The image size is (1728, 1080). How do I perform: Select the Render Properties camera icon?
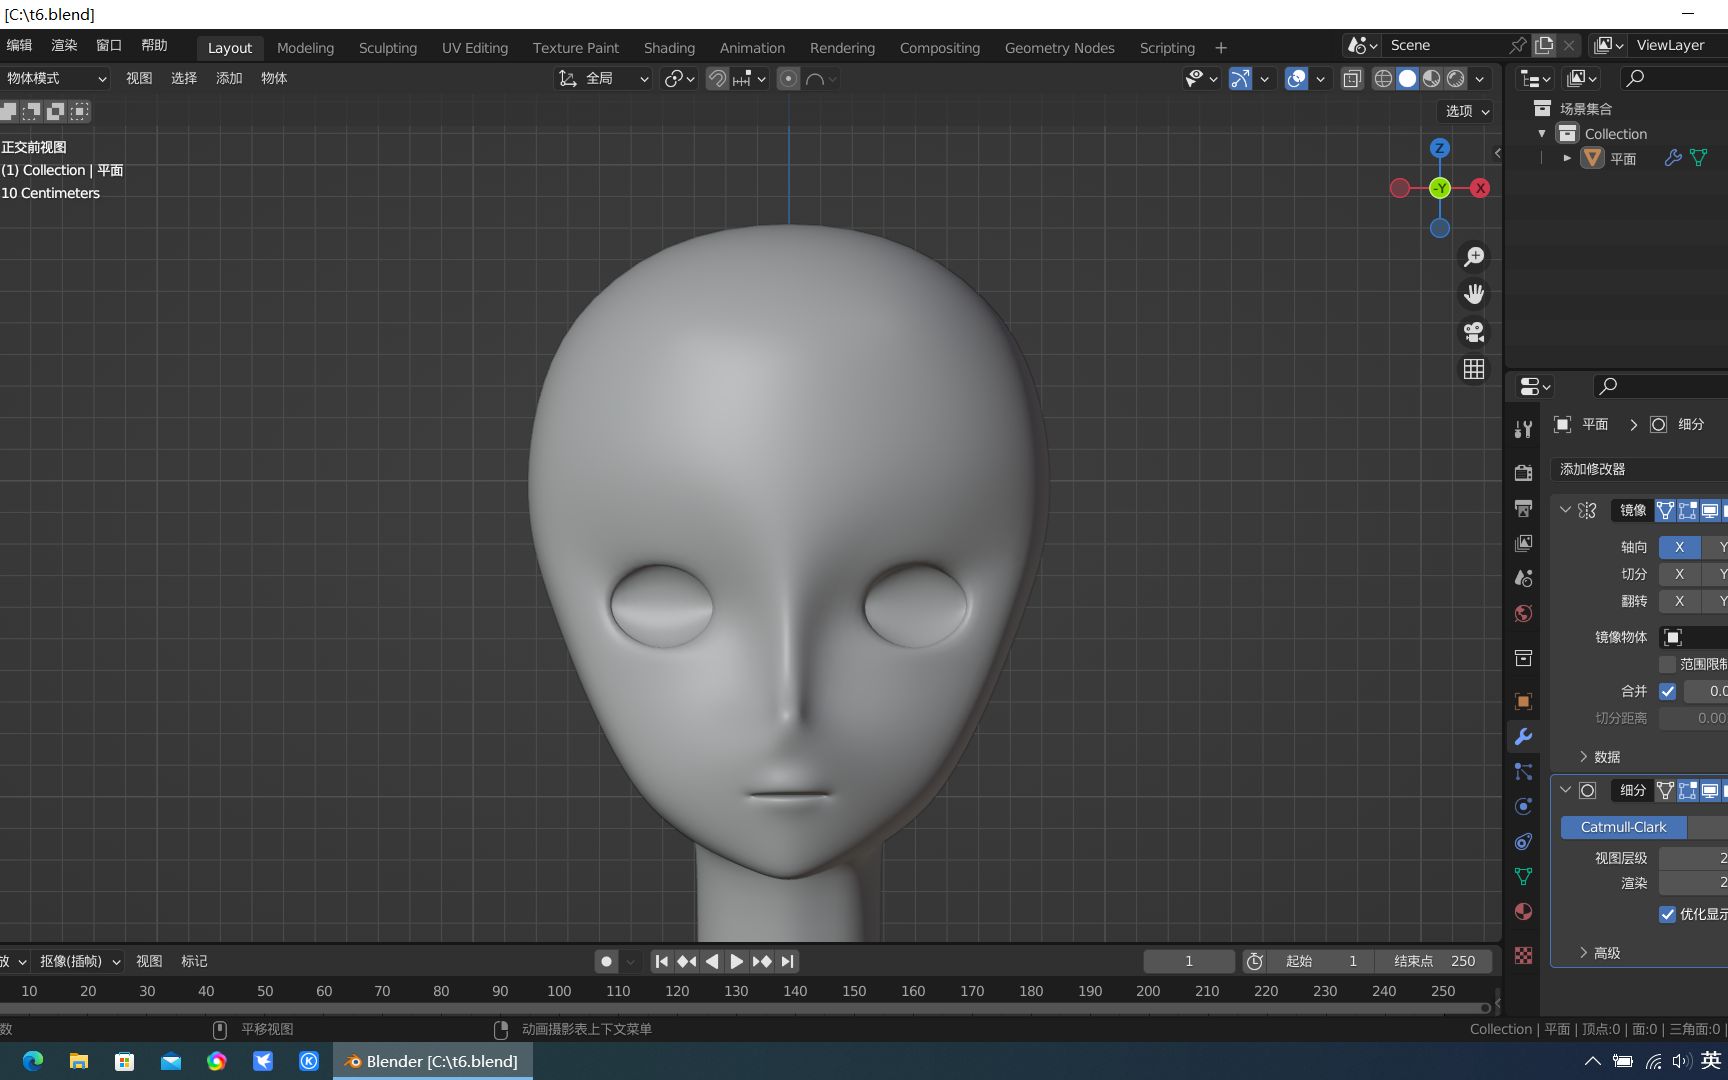click(1523, 472)
